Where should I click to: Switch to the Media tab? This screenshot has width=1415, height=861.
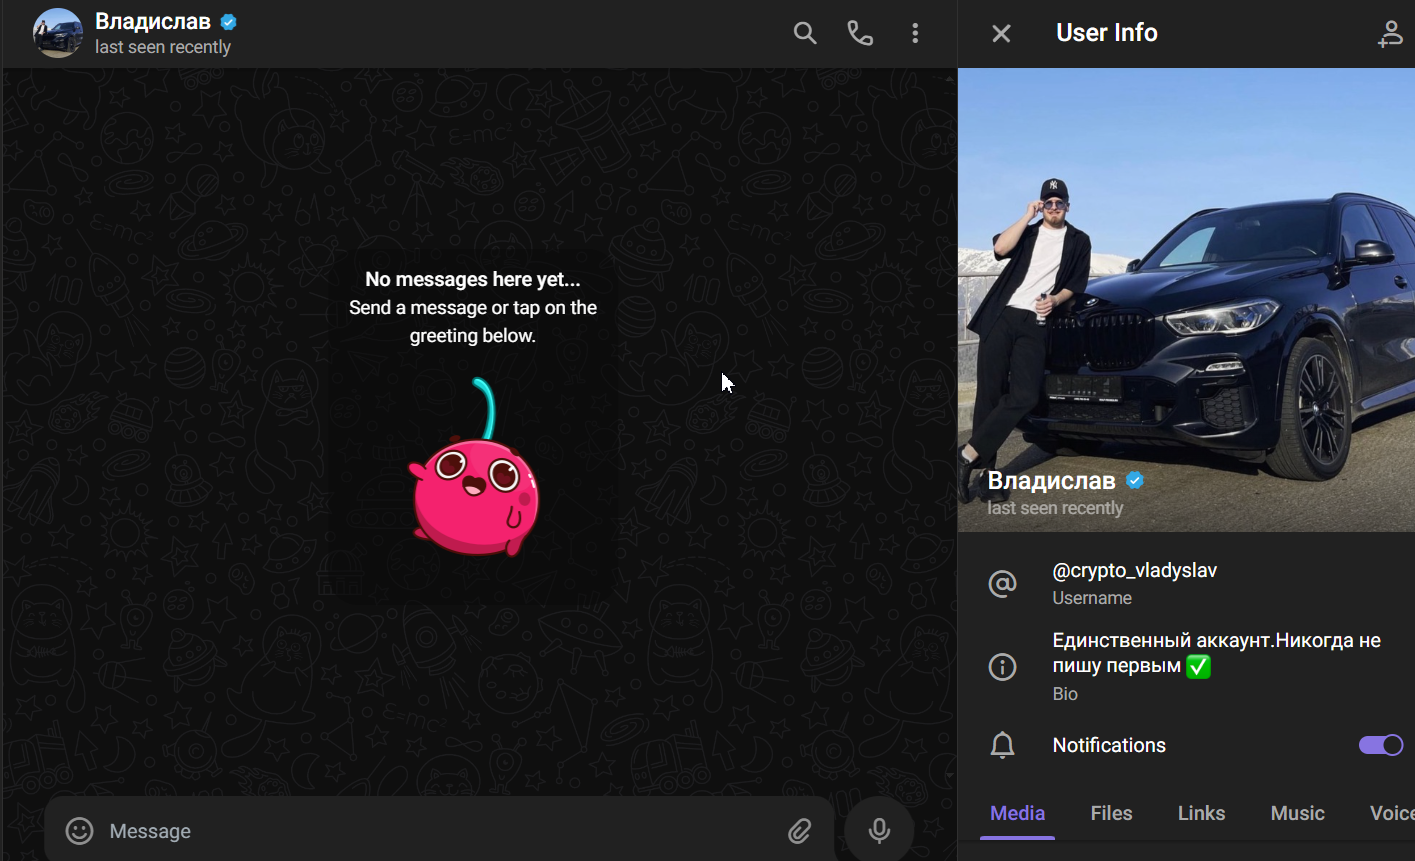coord(1017,813)
